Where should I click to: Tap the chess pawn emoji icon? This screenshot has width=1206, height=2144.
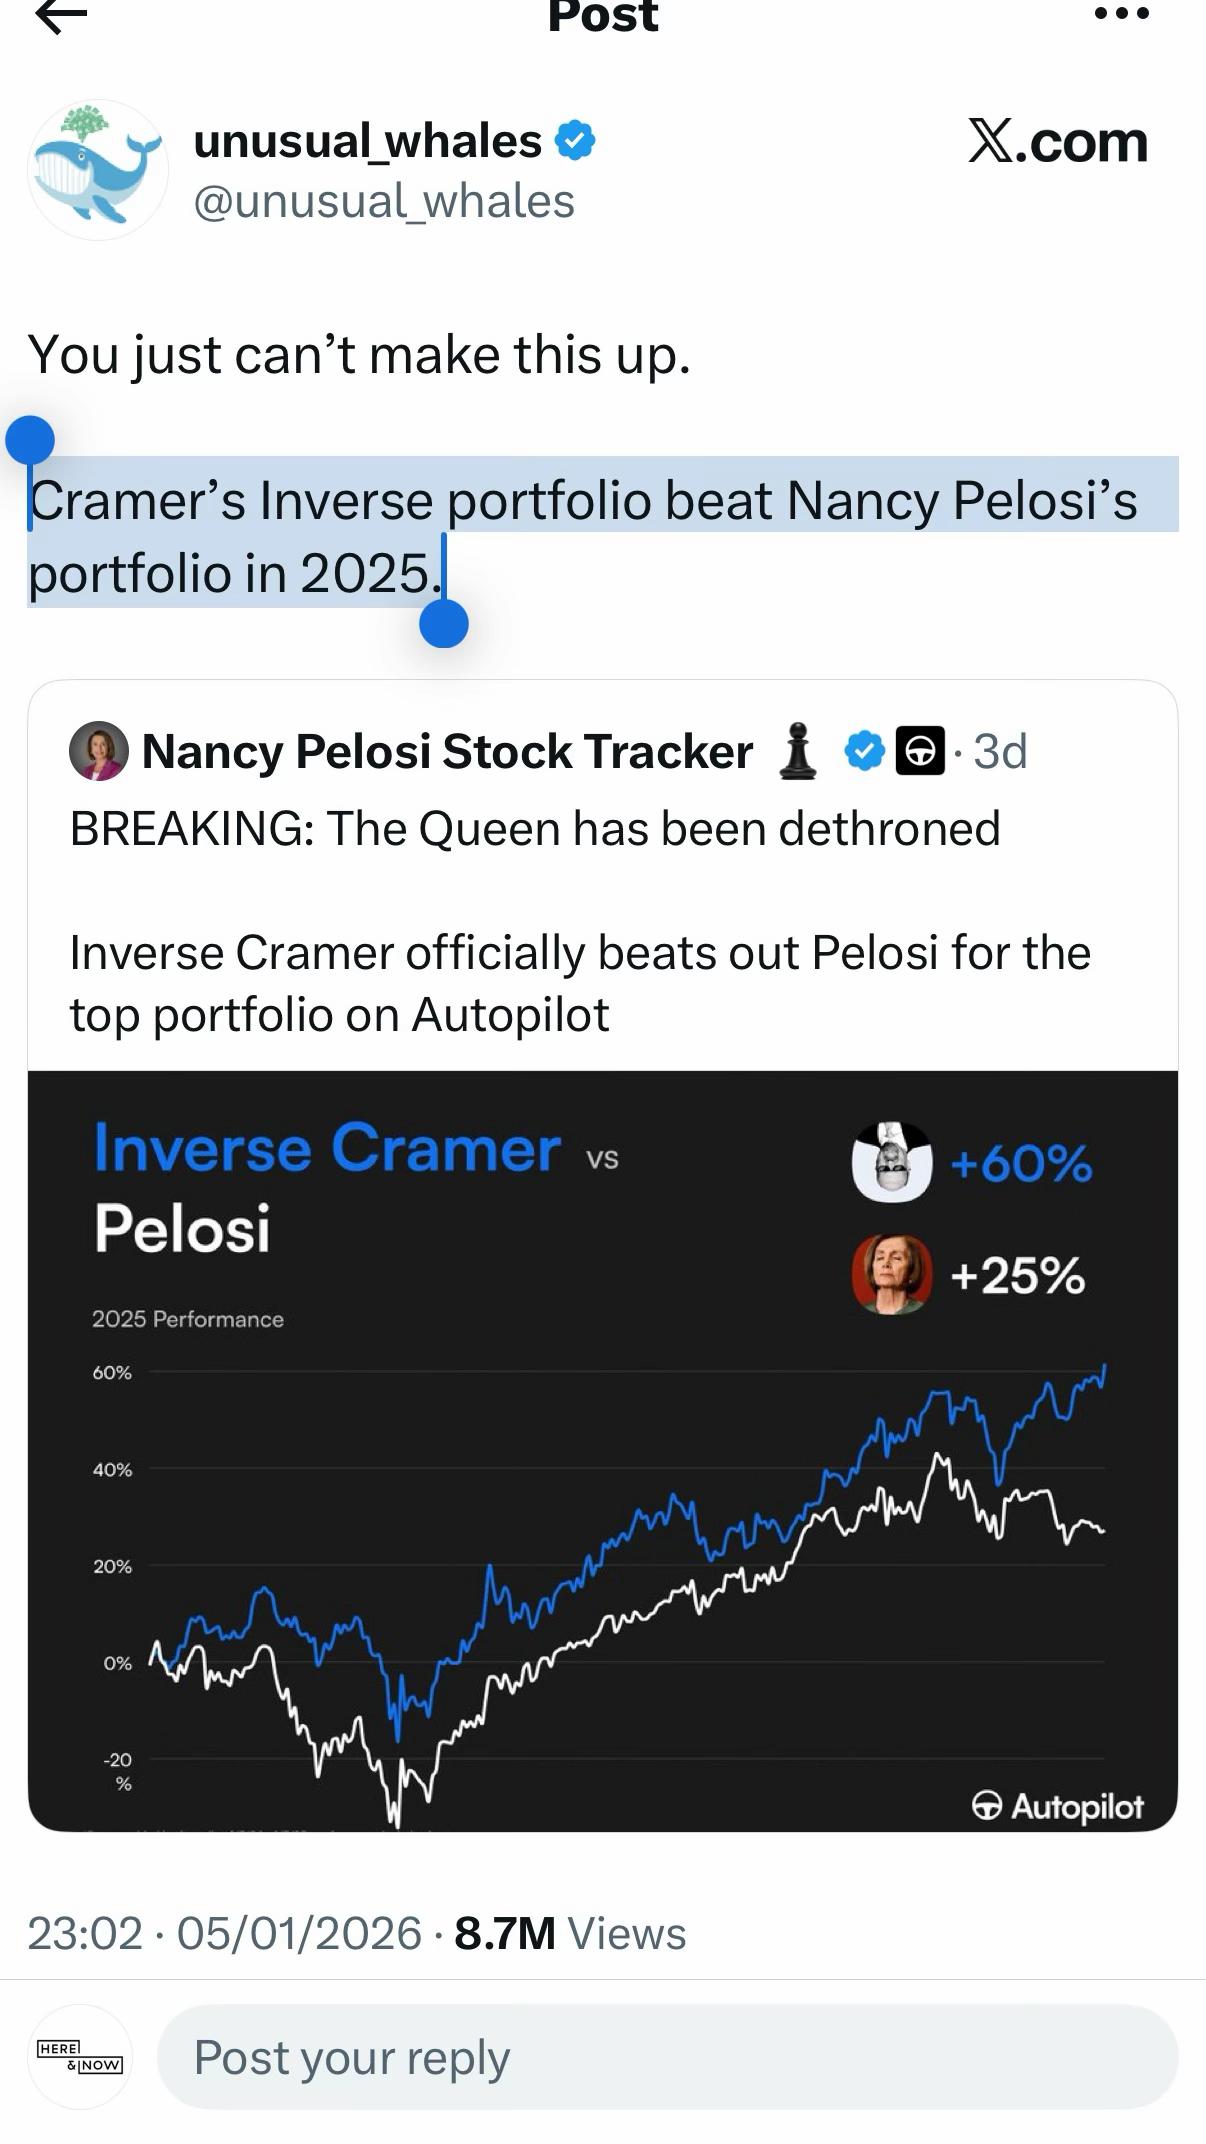(797, 751)
